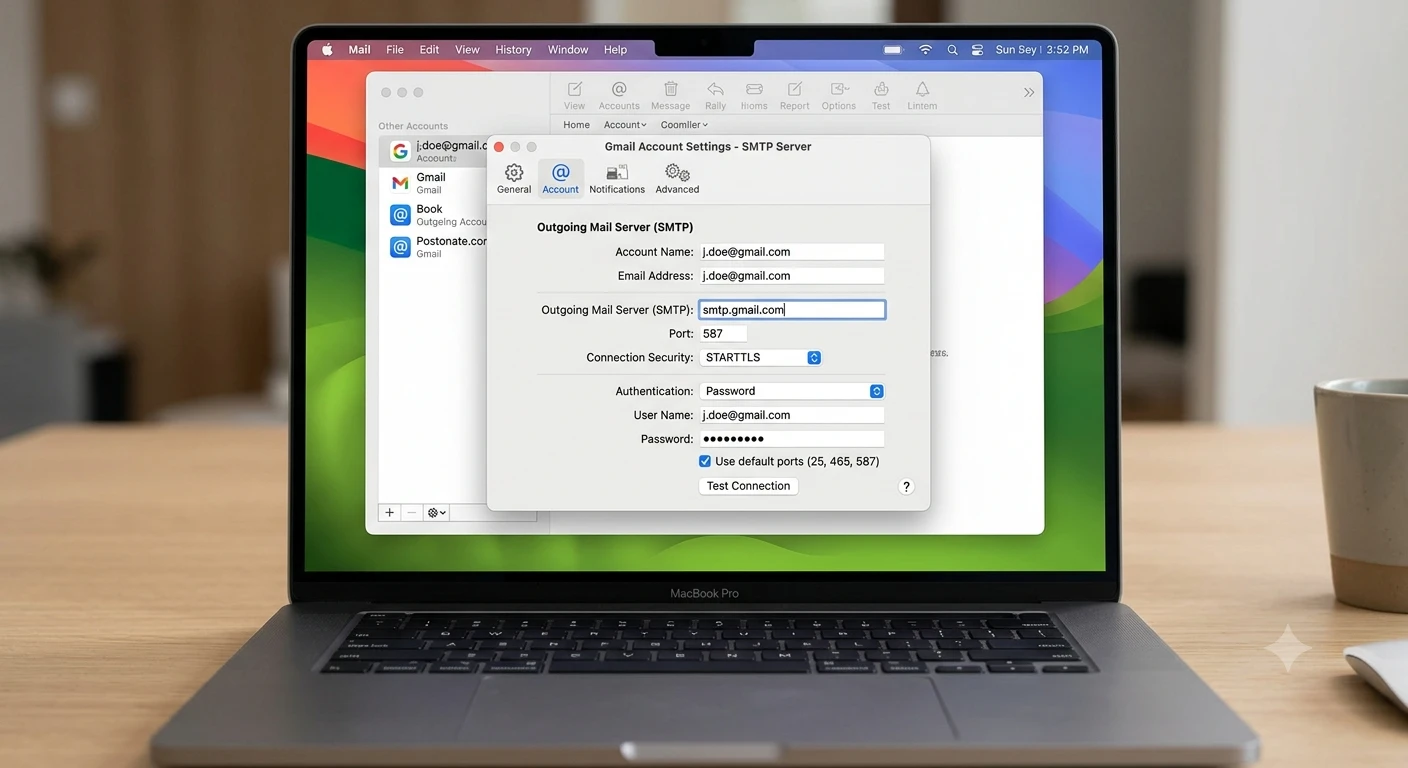Click the Test Connection button
The image size is (1408, 768).
(x=748, y=486)
